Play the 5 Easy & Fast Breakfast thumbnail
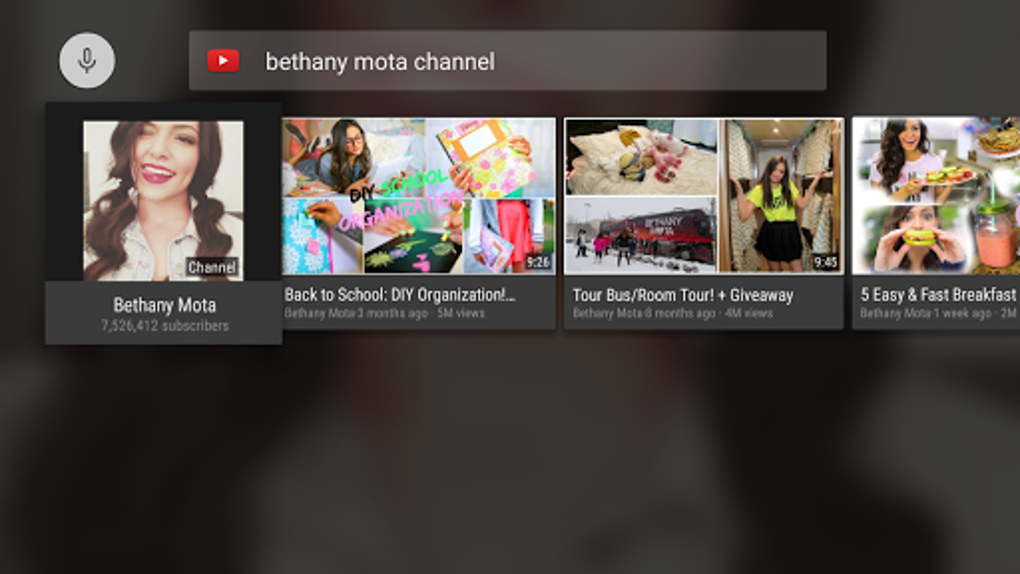The width and height of the screenshot is (1020, 574). coord(936,196)
